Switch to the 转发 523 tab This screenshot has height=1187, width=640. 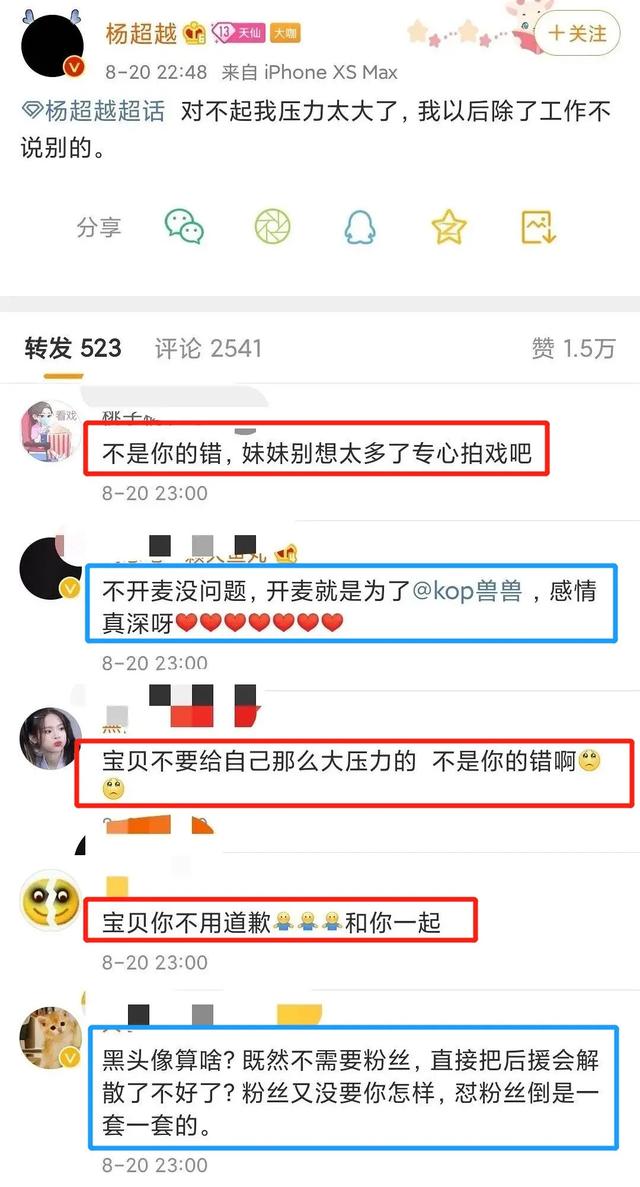coord(73,348)
